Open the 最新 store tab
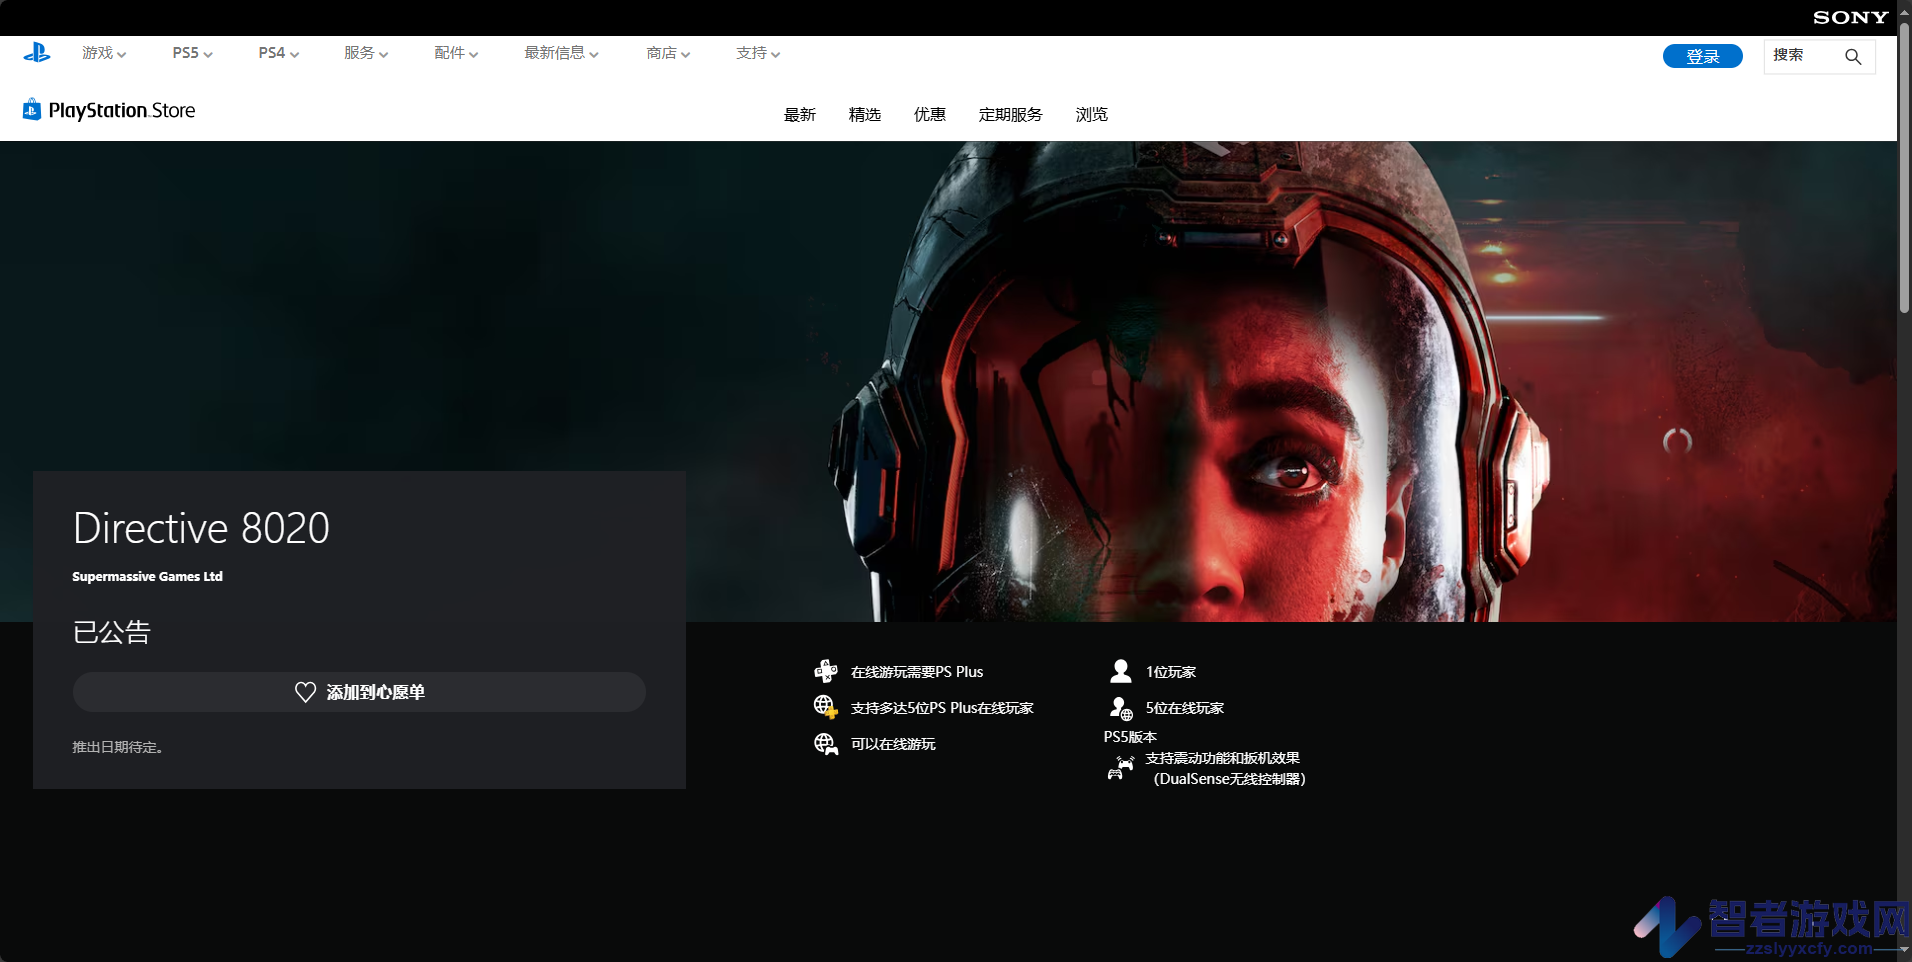 (800, 115)
